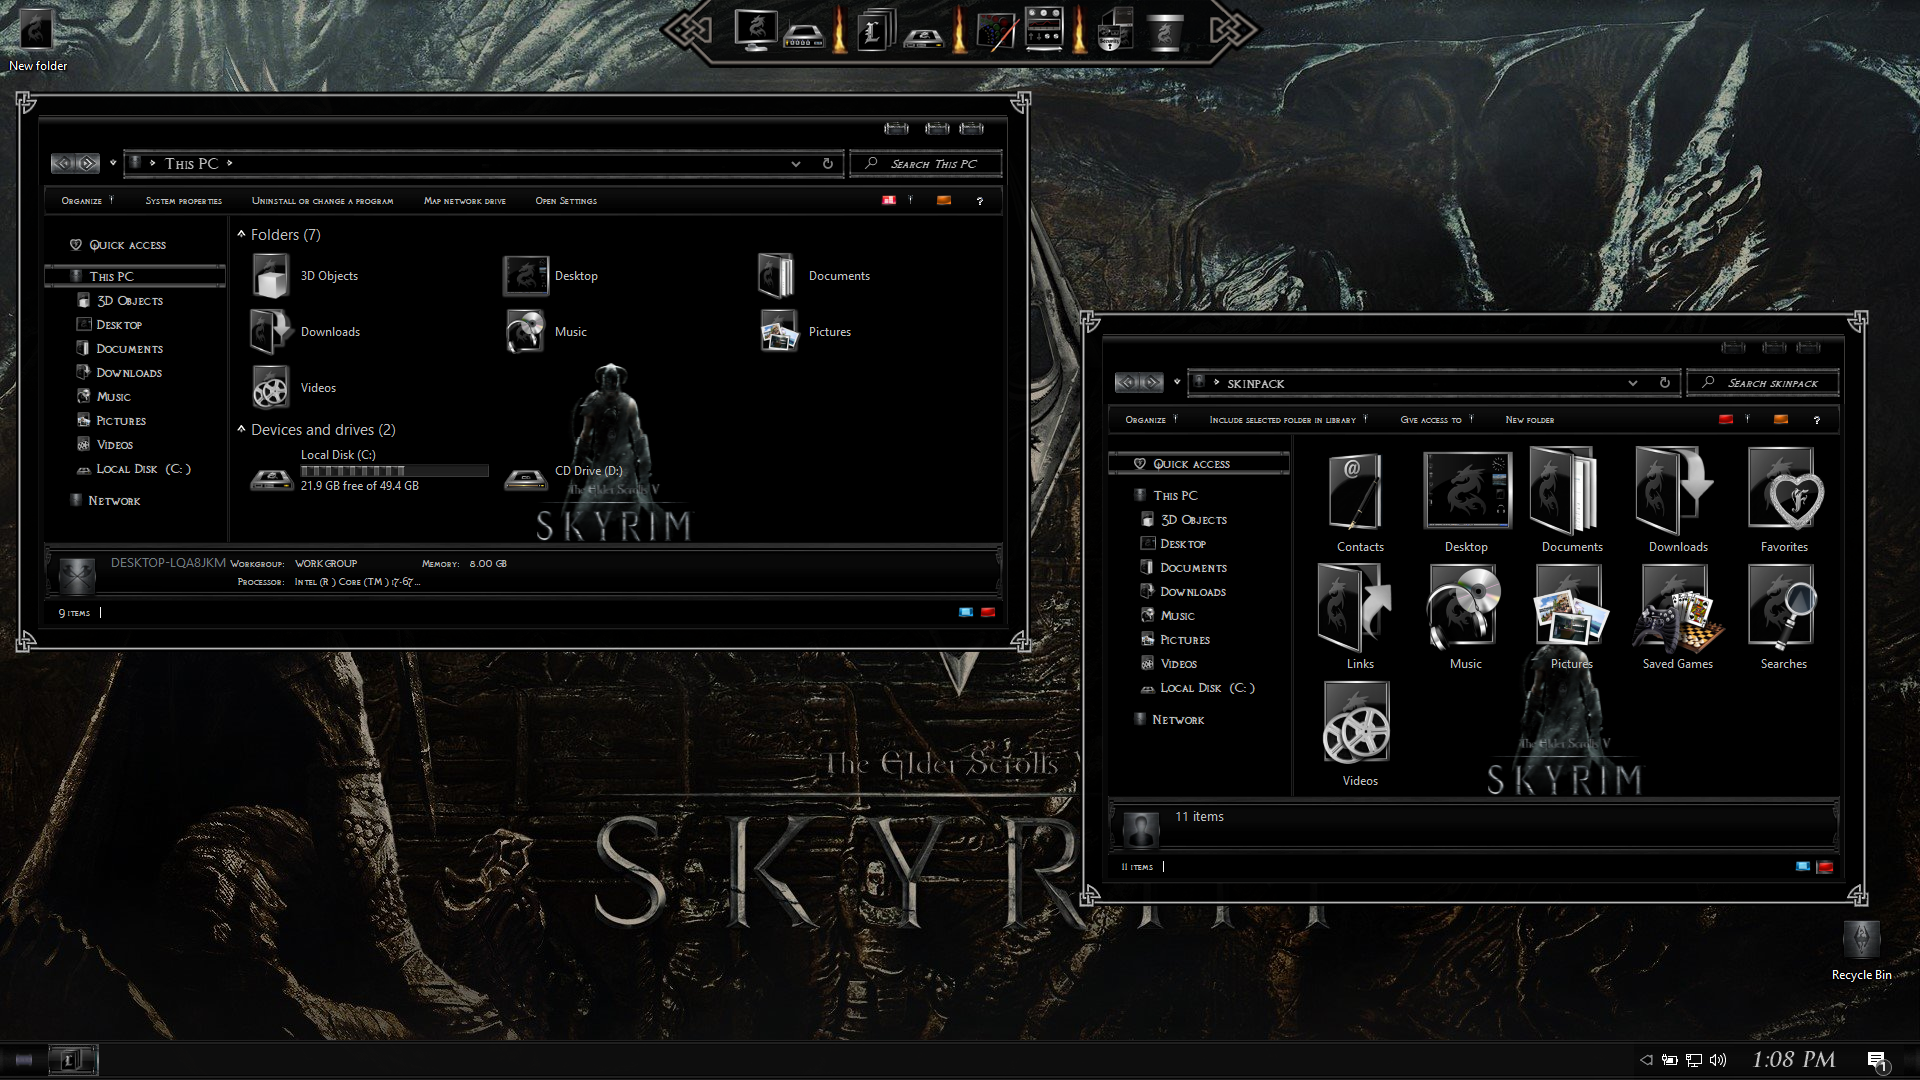This screenshot has height=1080, width=1920.
Task: Collapse the Devices and drives section
Action: pyautogui.click(x=241, y=429)
